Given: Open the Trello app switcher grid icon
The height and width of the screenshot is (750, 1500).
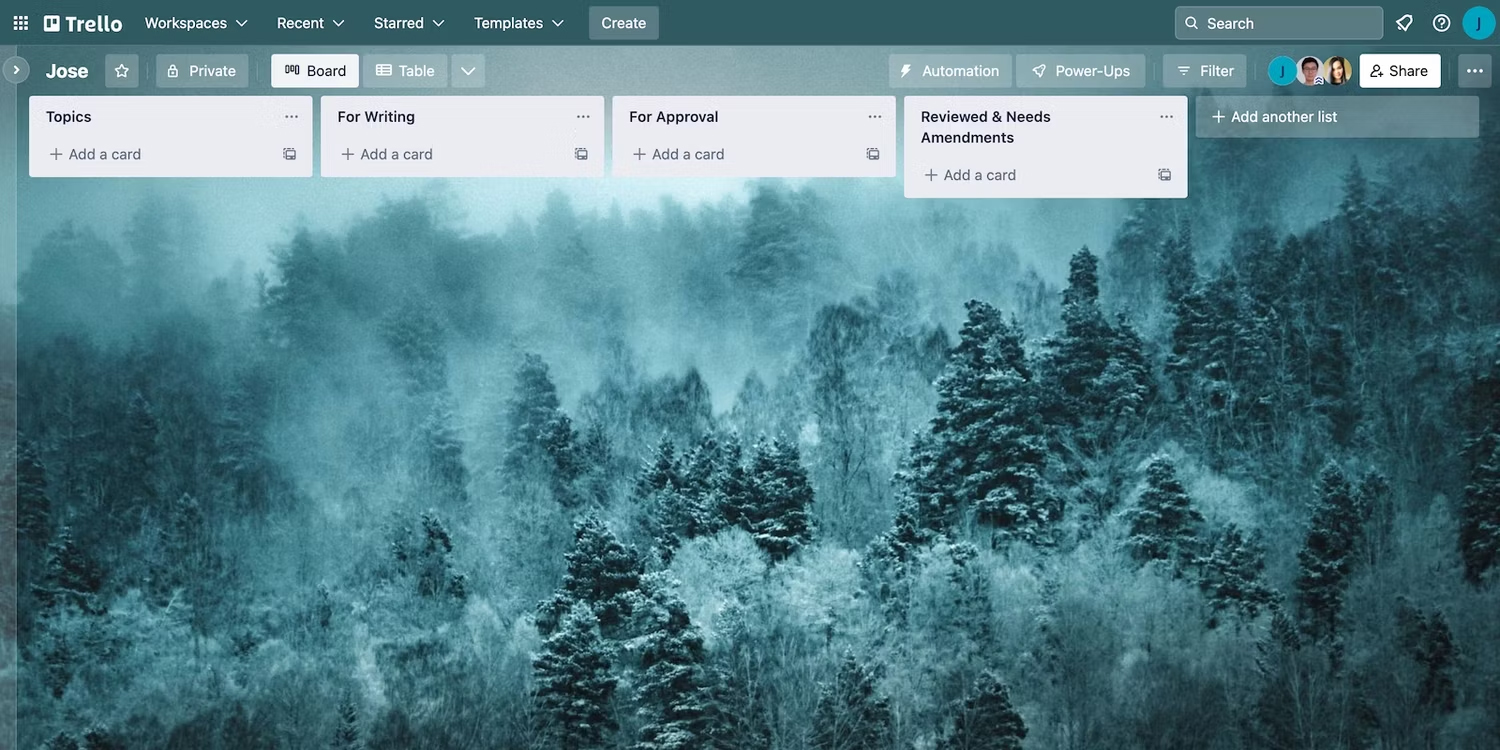Looking at the screenshot, I should [20, 22].
